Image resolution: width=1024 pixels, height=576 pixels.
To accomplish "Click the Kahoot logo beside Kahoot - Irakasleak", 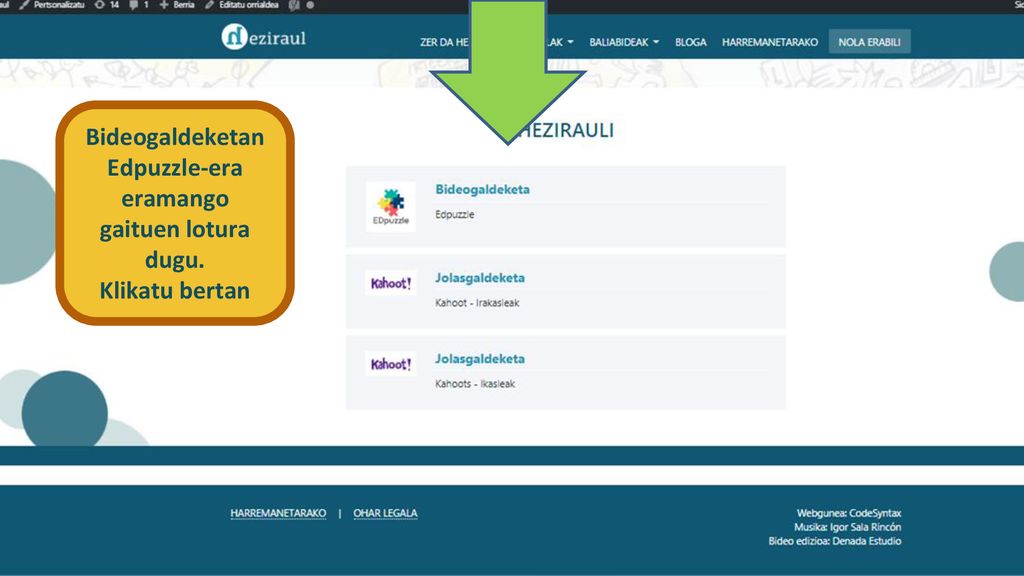I will coord(391,283).
